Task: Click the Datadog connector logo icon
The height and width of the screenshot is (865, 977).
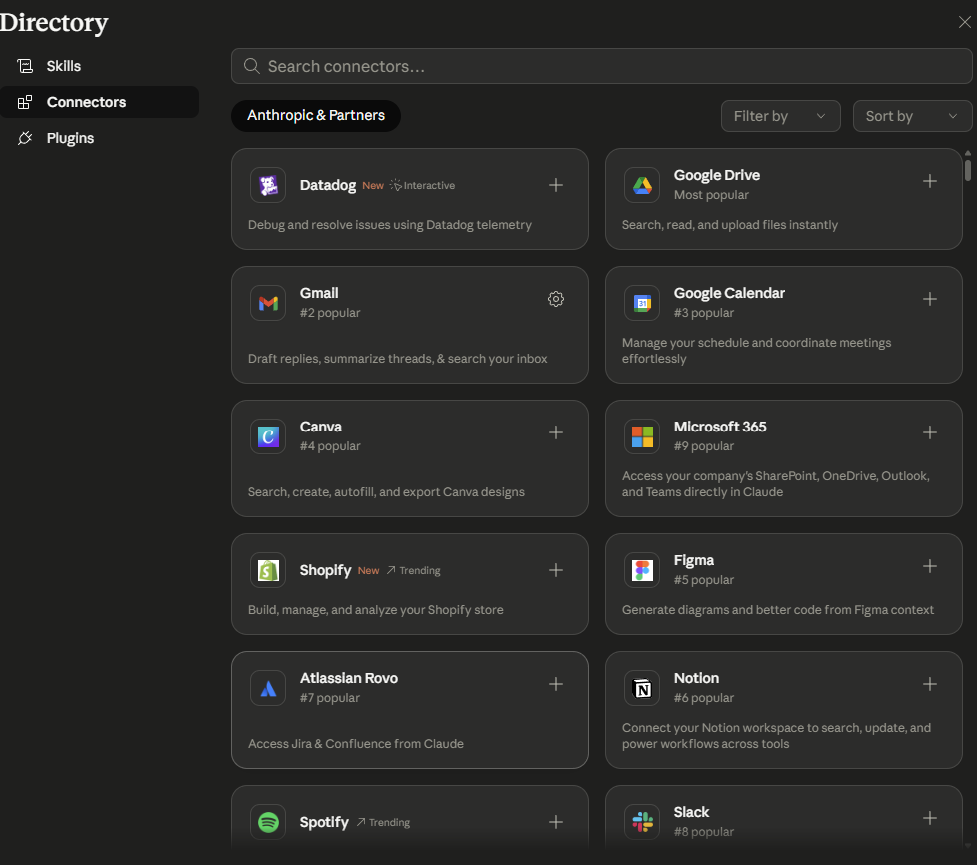Action: (x=268, y=185)
